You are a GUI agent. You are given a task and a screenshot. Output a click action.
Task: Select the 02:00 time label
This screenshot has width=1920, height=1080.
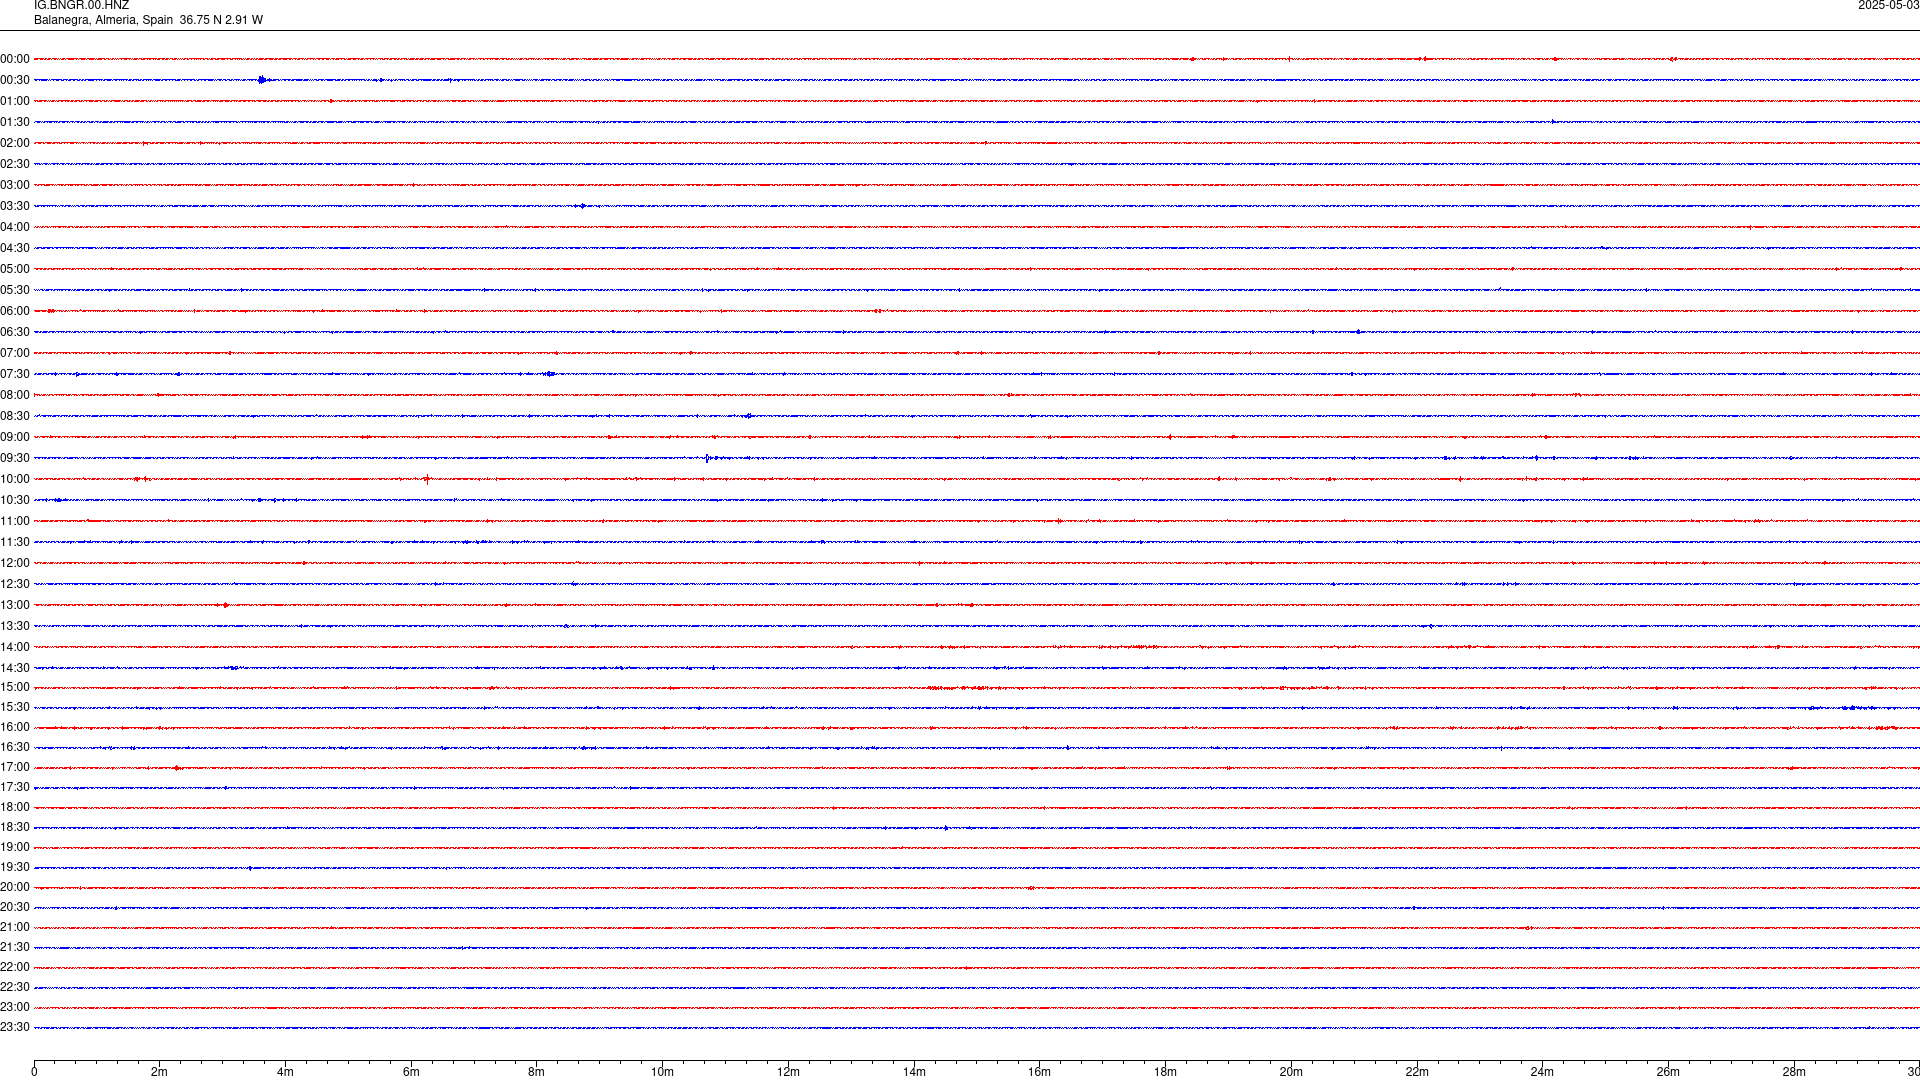pos(15,143)
